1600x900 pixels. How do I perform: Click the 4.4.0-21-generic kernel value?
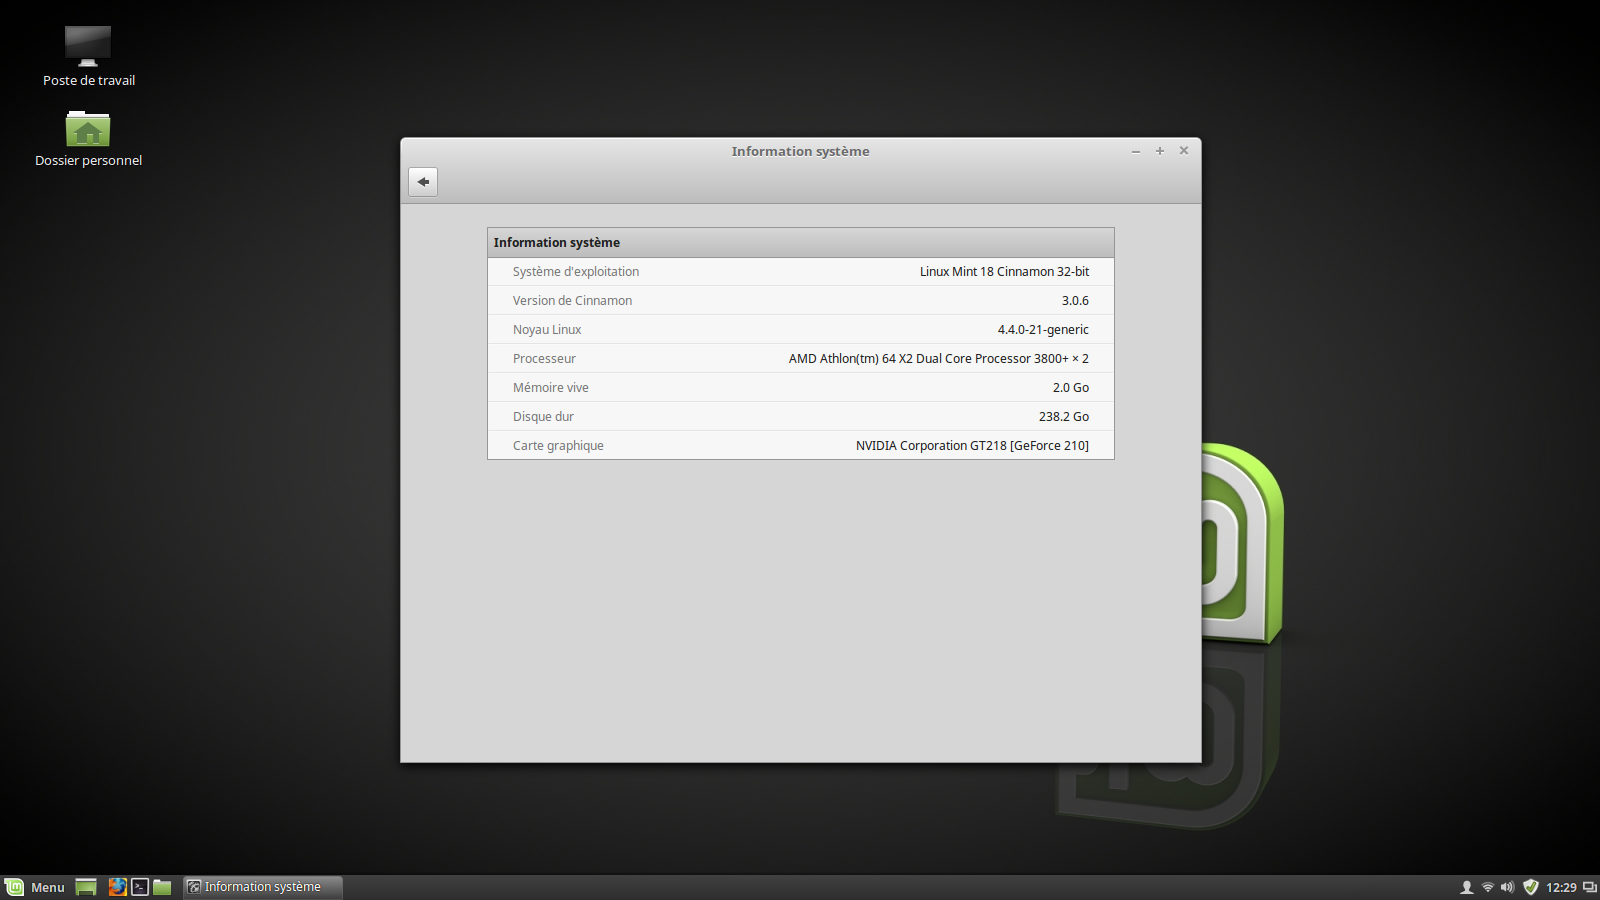click(x=1043, y=330)
